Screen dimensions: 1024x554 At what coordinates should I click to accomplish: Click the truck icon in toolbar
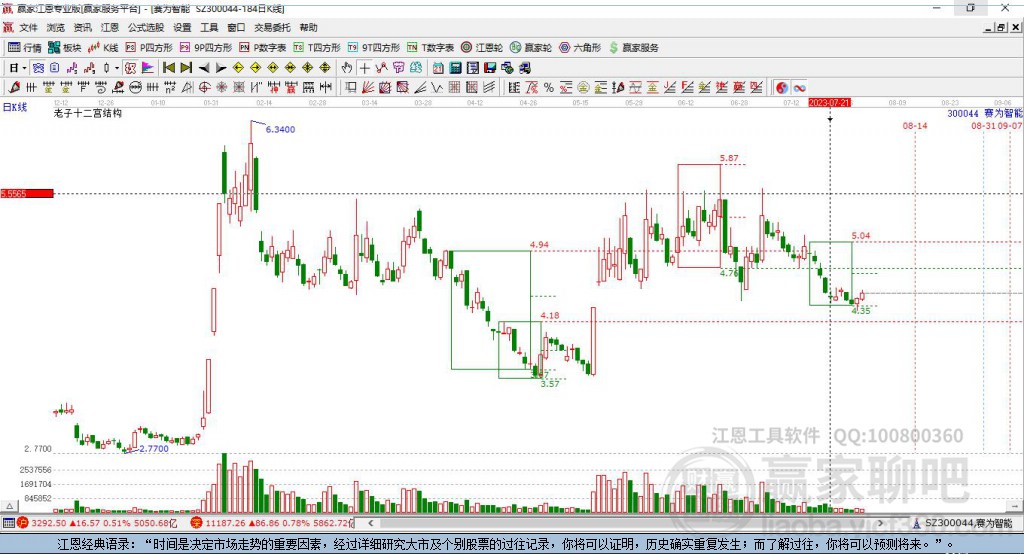524,68
